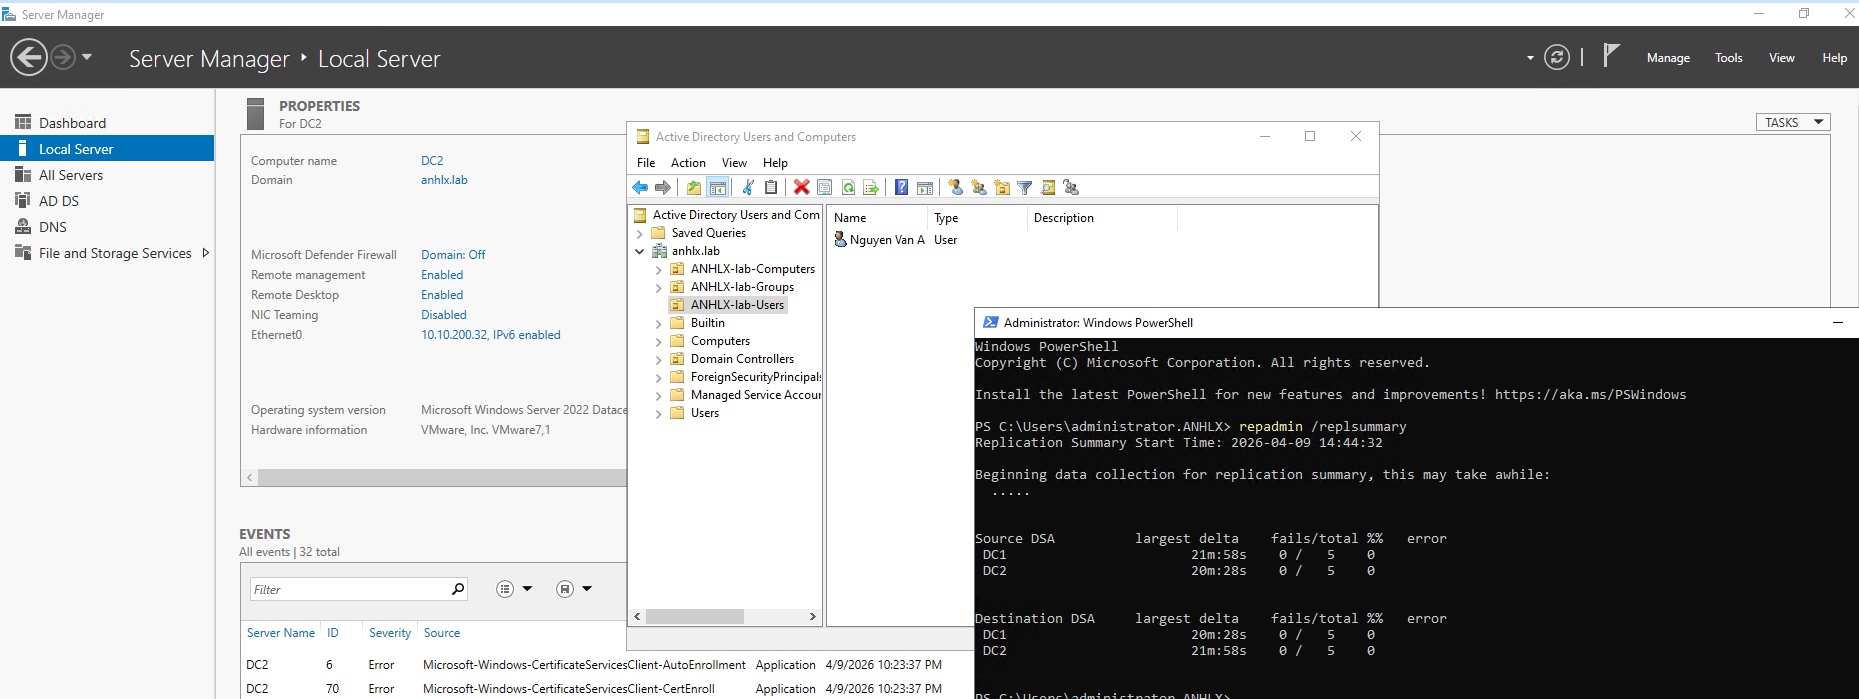The height and width of the screenshot is (699, 1859).
Task: Open the Help menu in ADUC
Action: [775, 163]
